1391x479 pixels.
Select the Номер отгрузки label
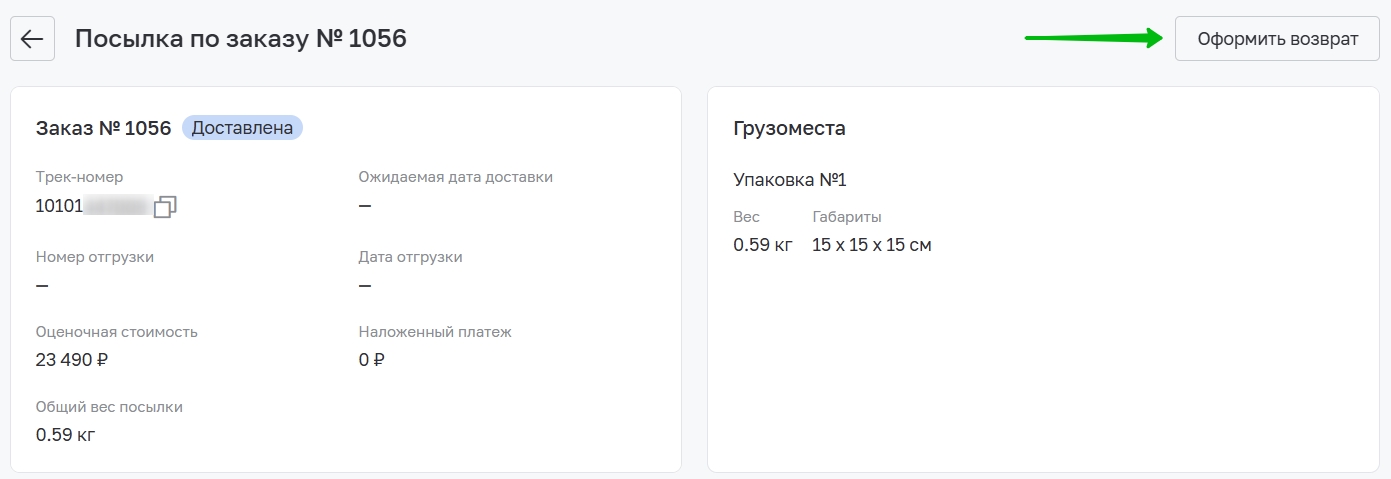(95, 257)
